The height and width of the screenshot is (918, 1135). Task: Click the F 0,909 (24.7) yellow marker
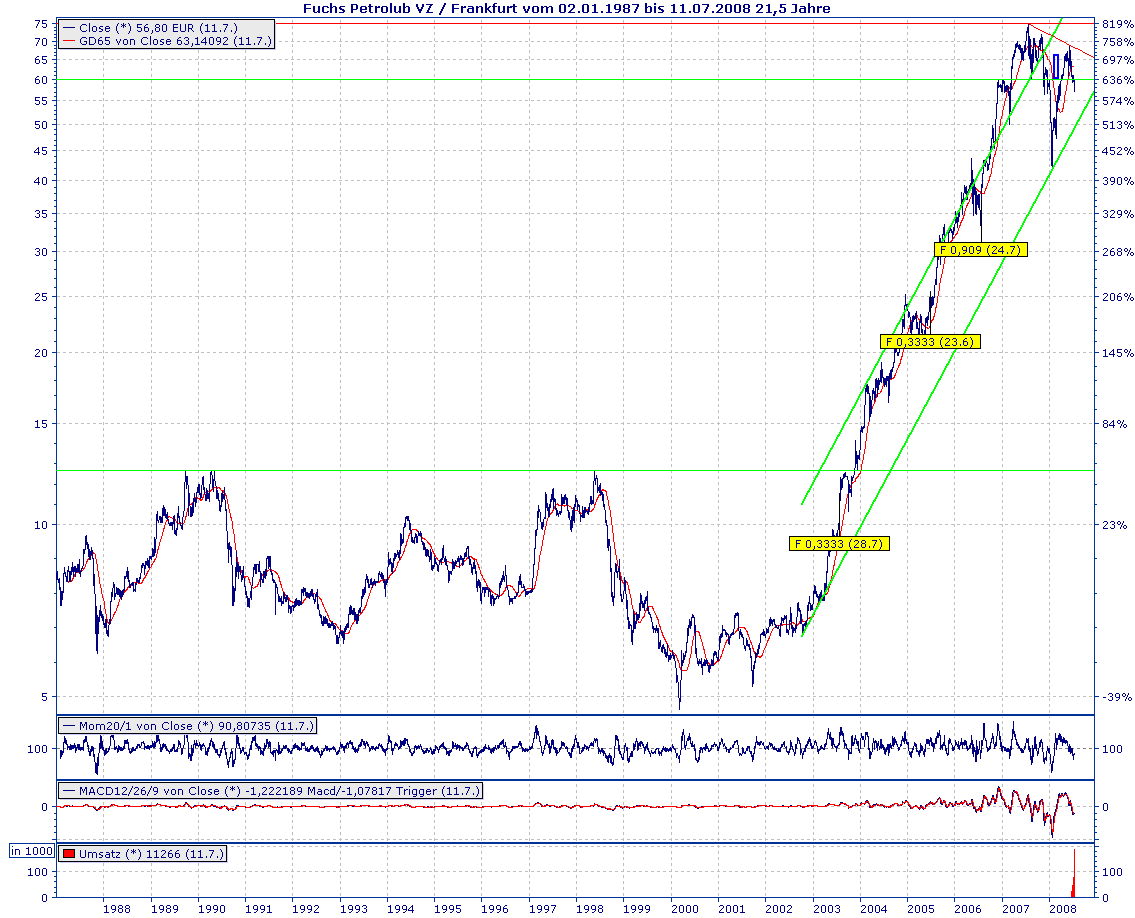[x=980, y=250]
